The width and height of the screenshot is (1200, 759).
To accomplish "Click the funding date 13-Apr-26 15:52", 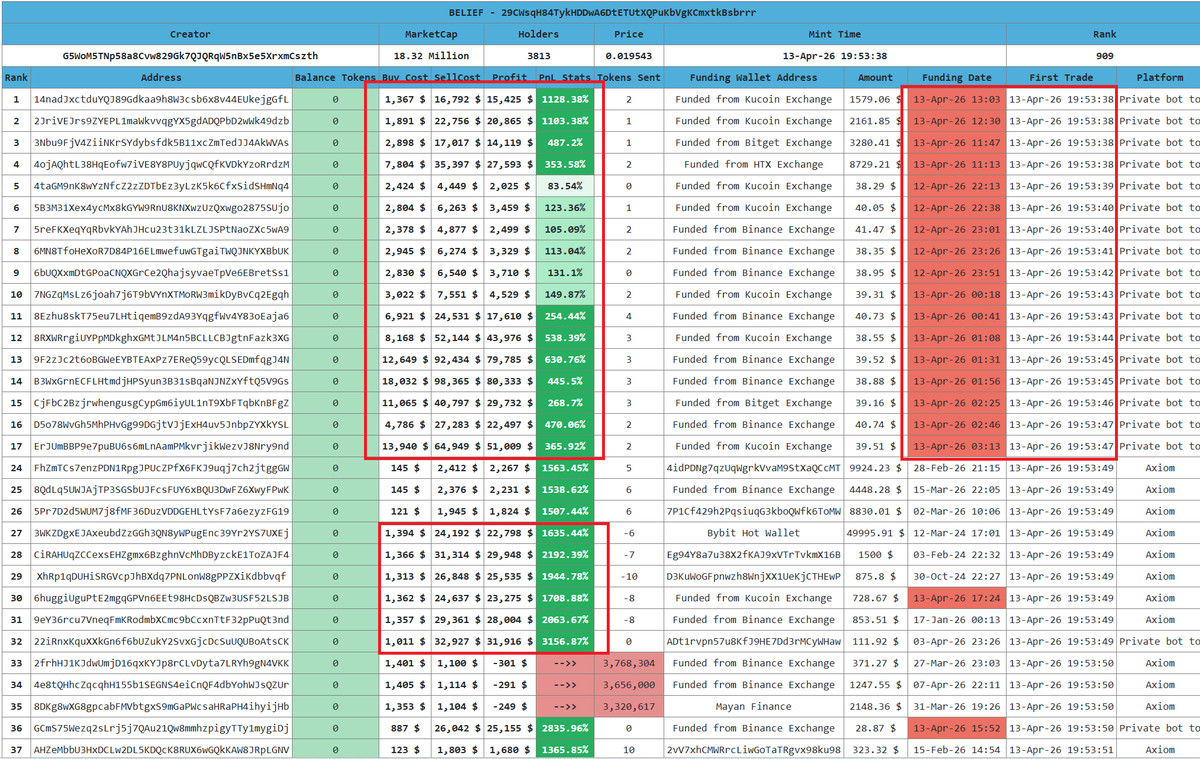I will tap(956, 728).
